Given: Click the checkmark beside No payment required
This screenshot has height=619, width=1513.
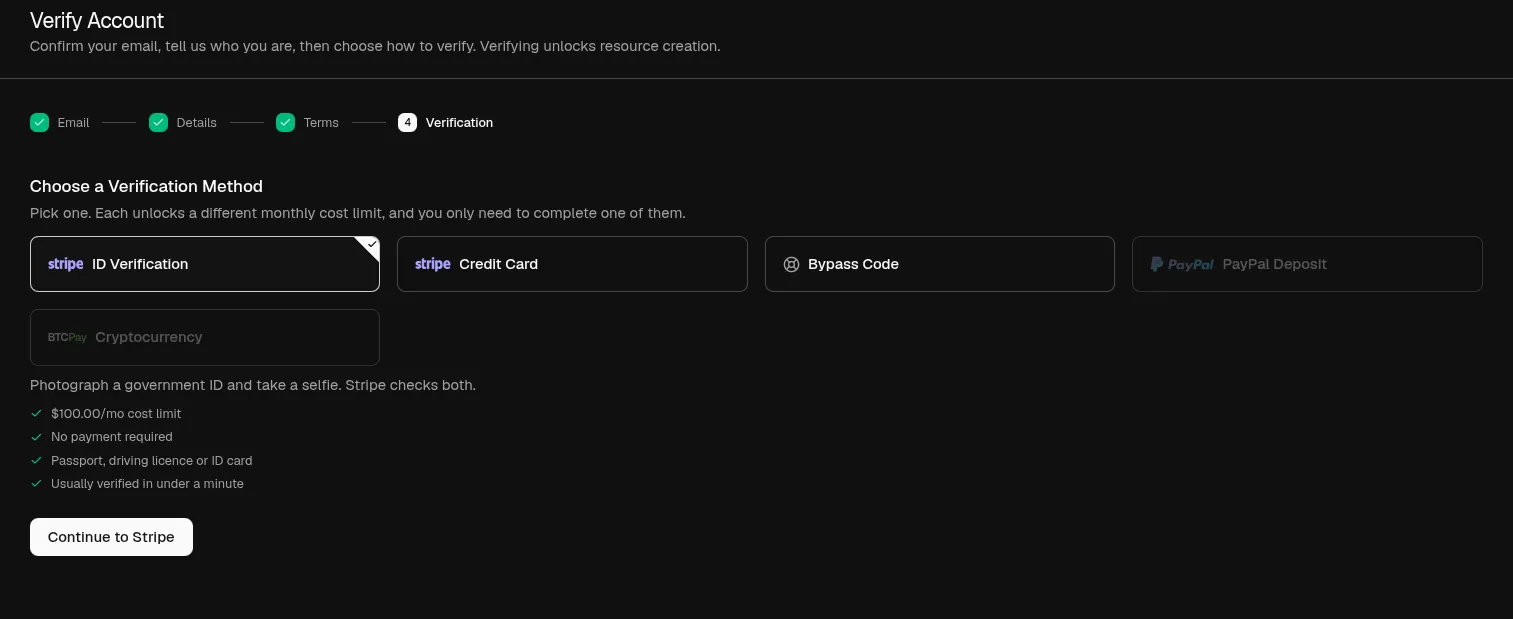Looking at the screenshot, I should pos(37,437).
